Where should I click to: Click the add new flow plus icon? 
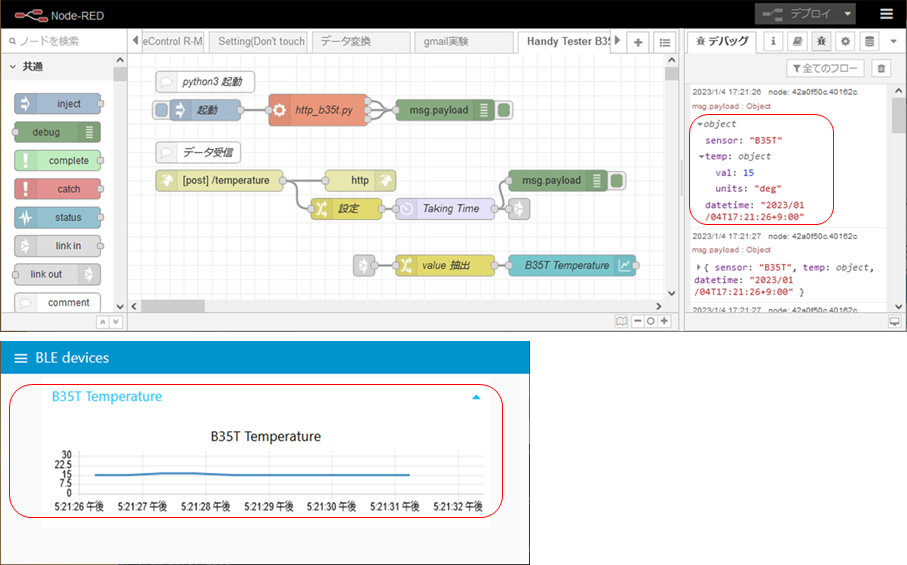[639, 41]
